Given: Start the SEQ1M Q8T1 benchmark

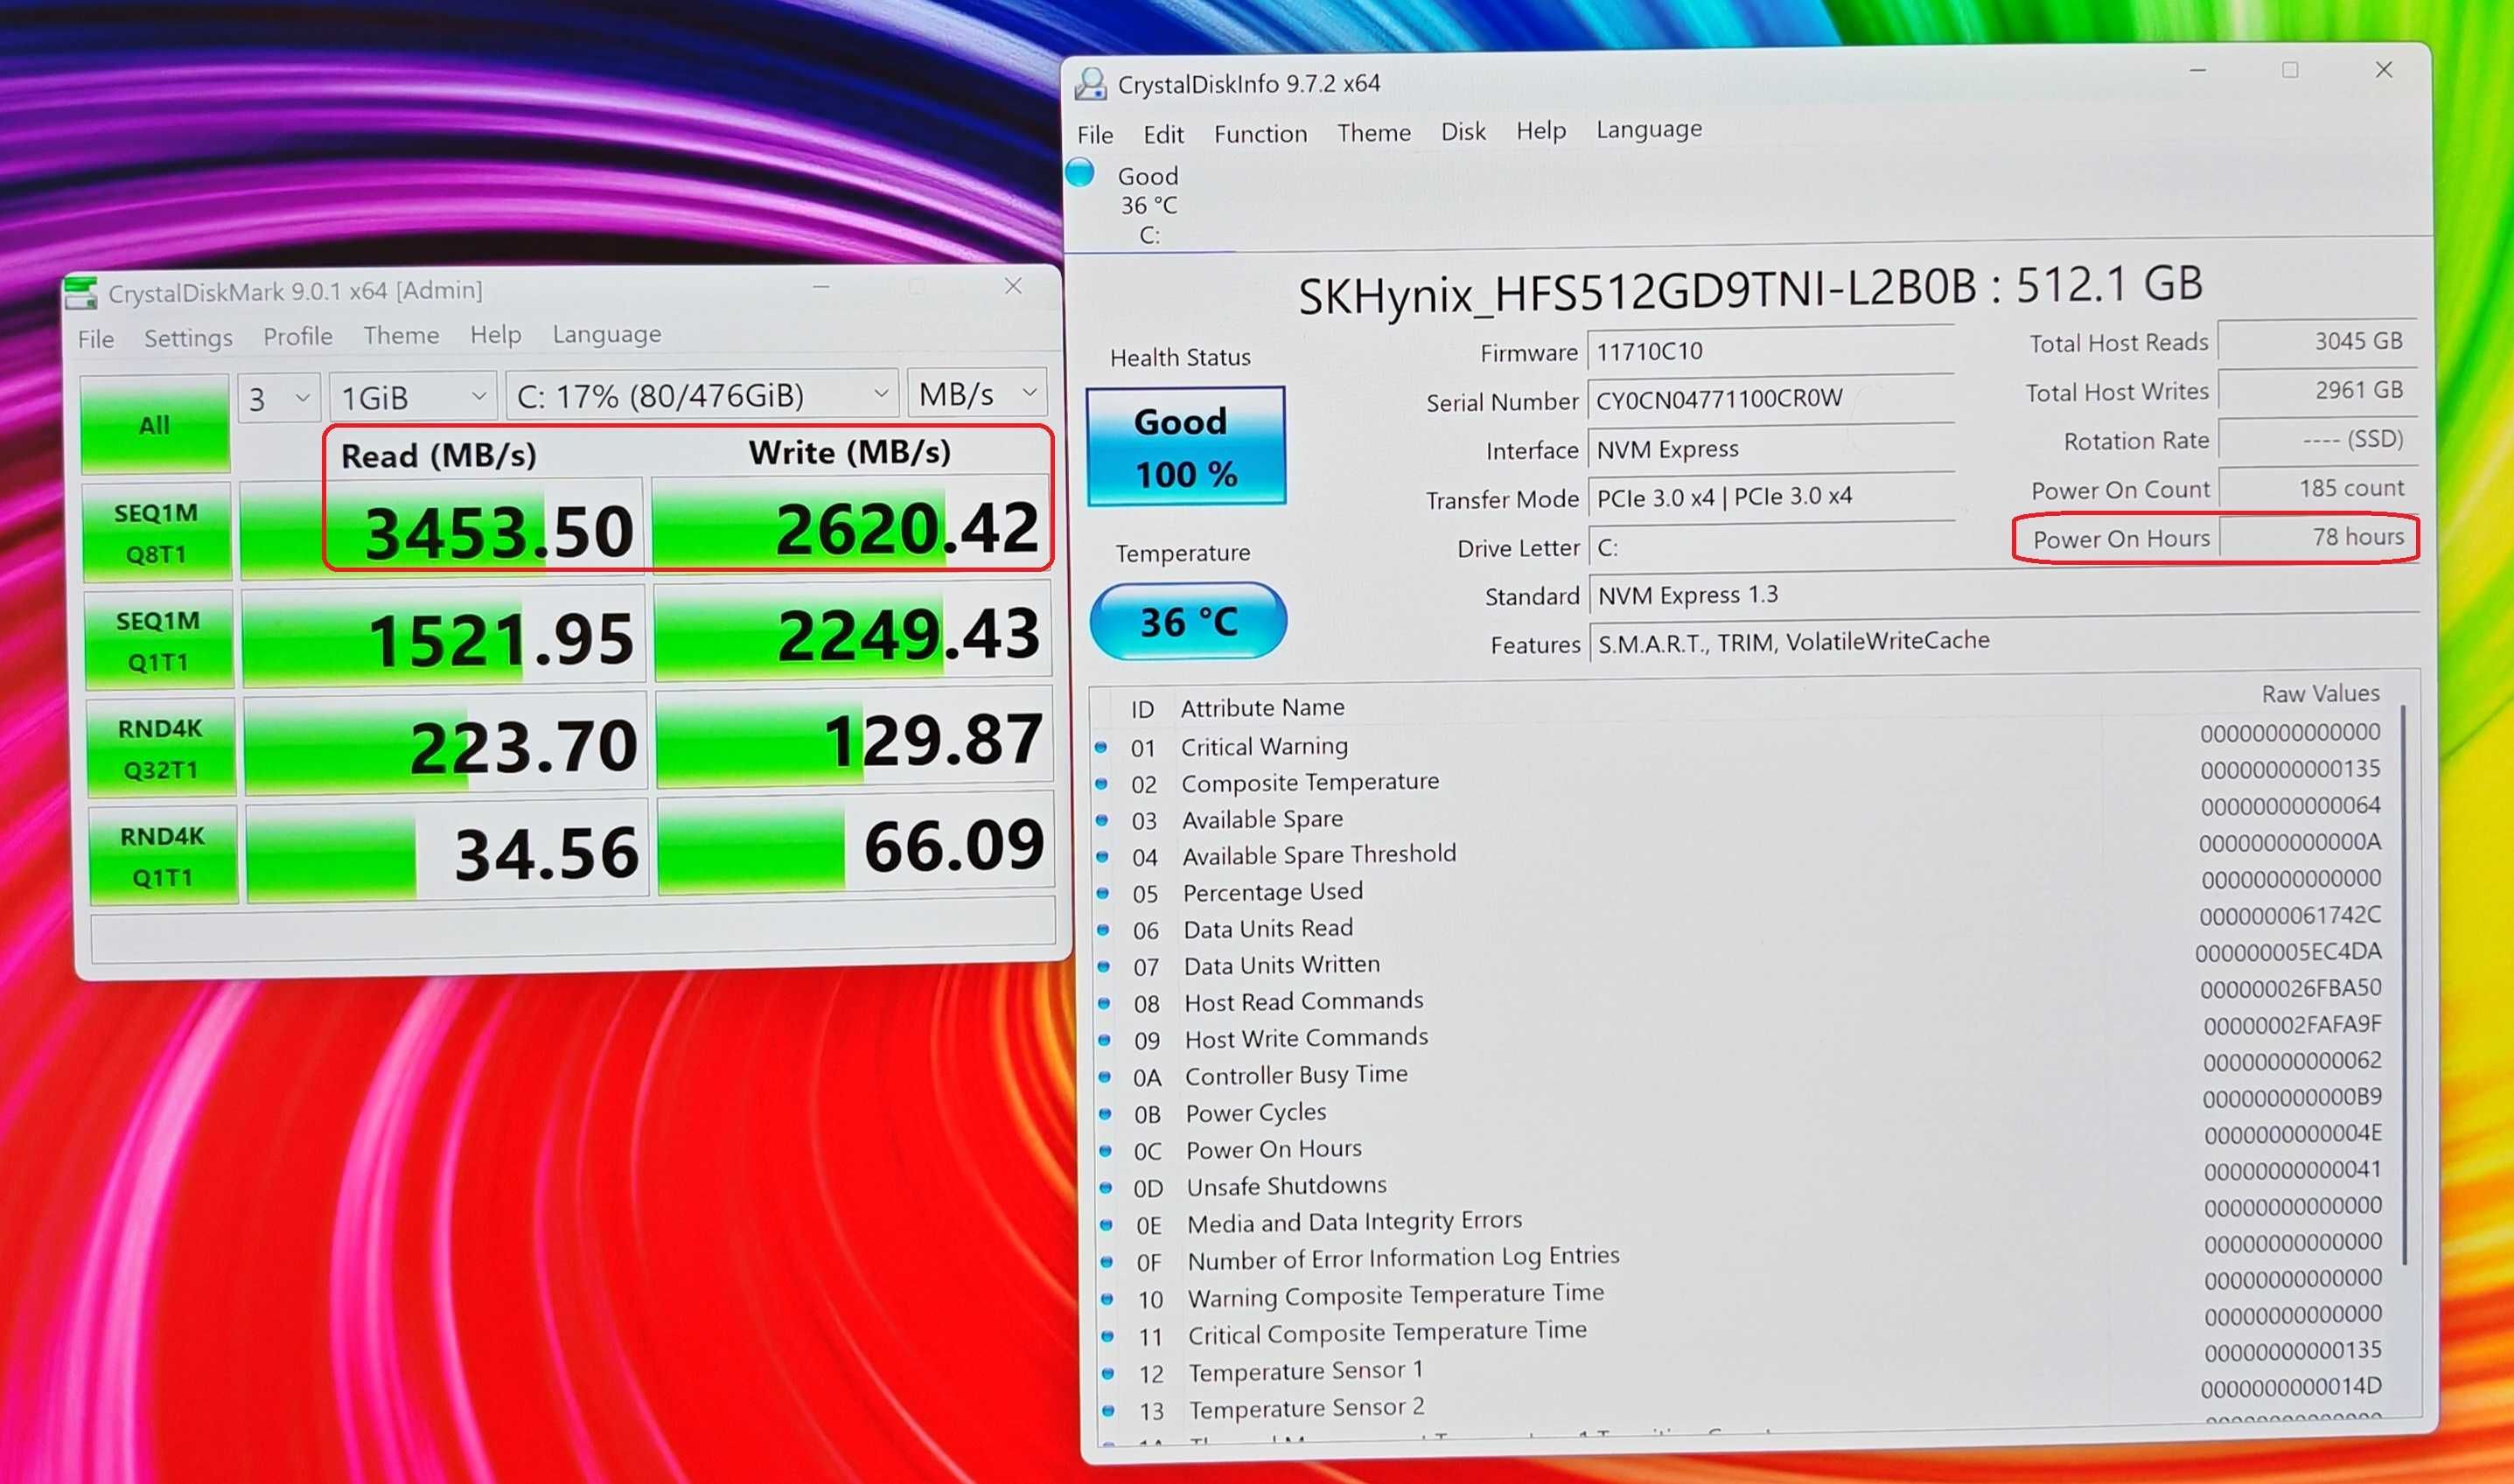Looking at the screenshot, I should 157,533.
